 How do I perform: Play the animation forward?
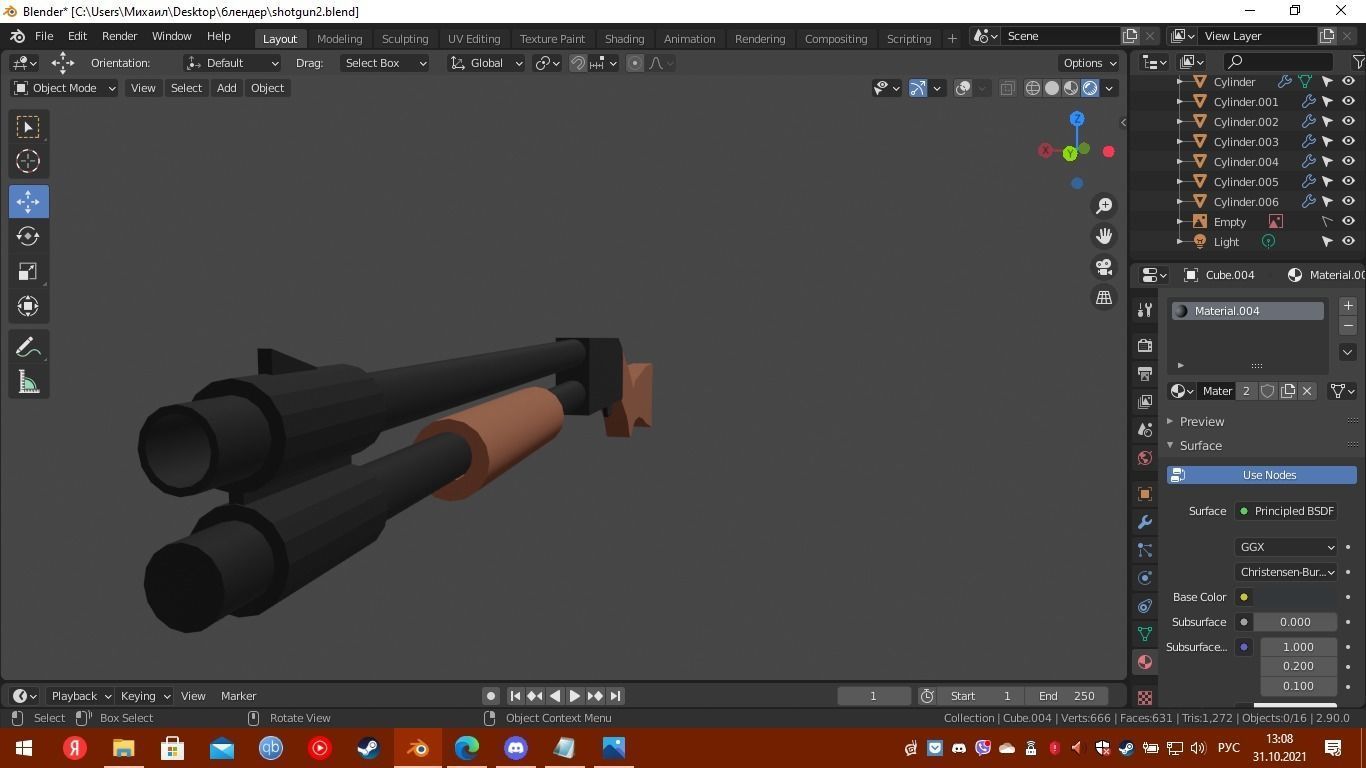click(x=575, y=696)
